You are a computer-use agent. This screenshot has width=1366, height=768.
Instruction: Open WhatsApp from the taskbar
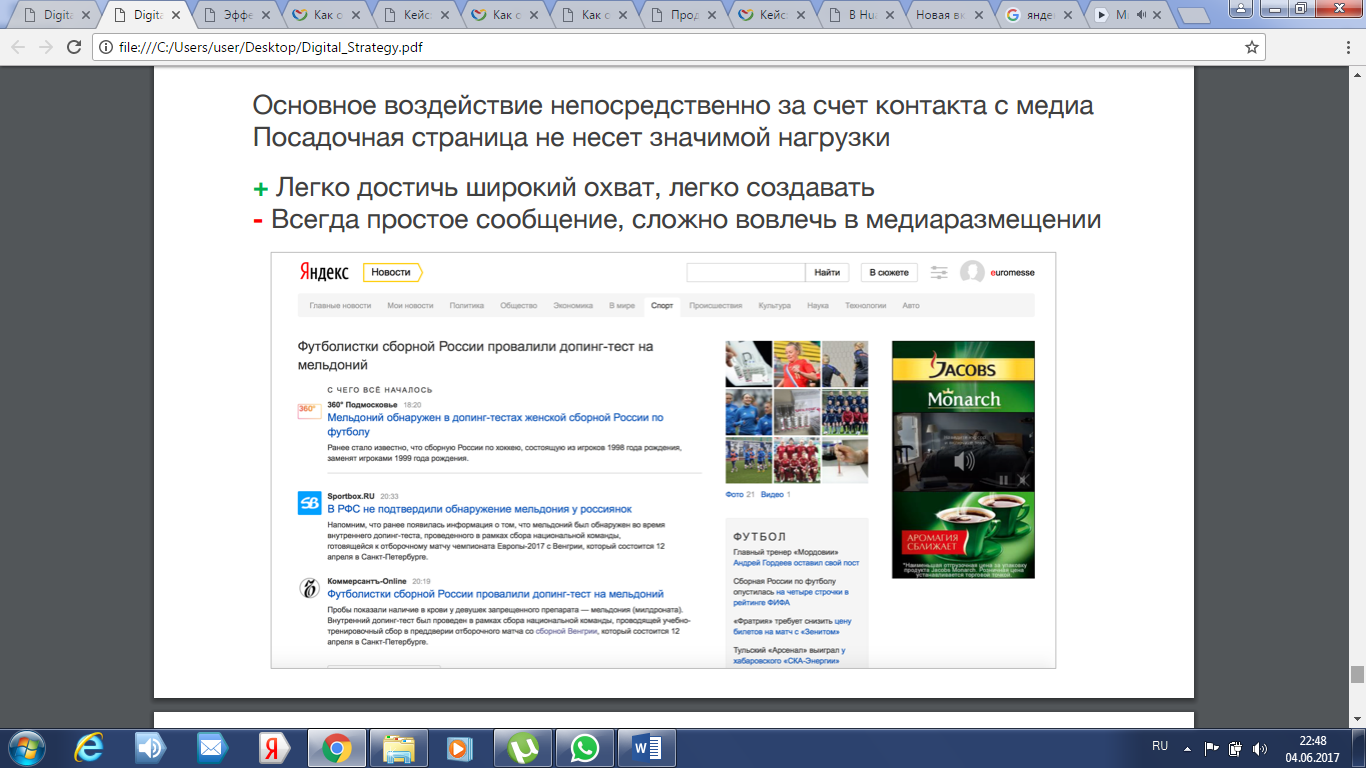pos(584,747)
